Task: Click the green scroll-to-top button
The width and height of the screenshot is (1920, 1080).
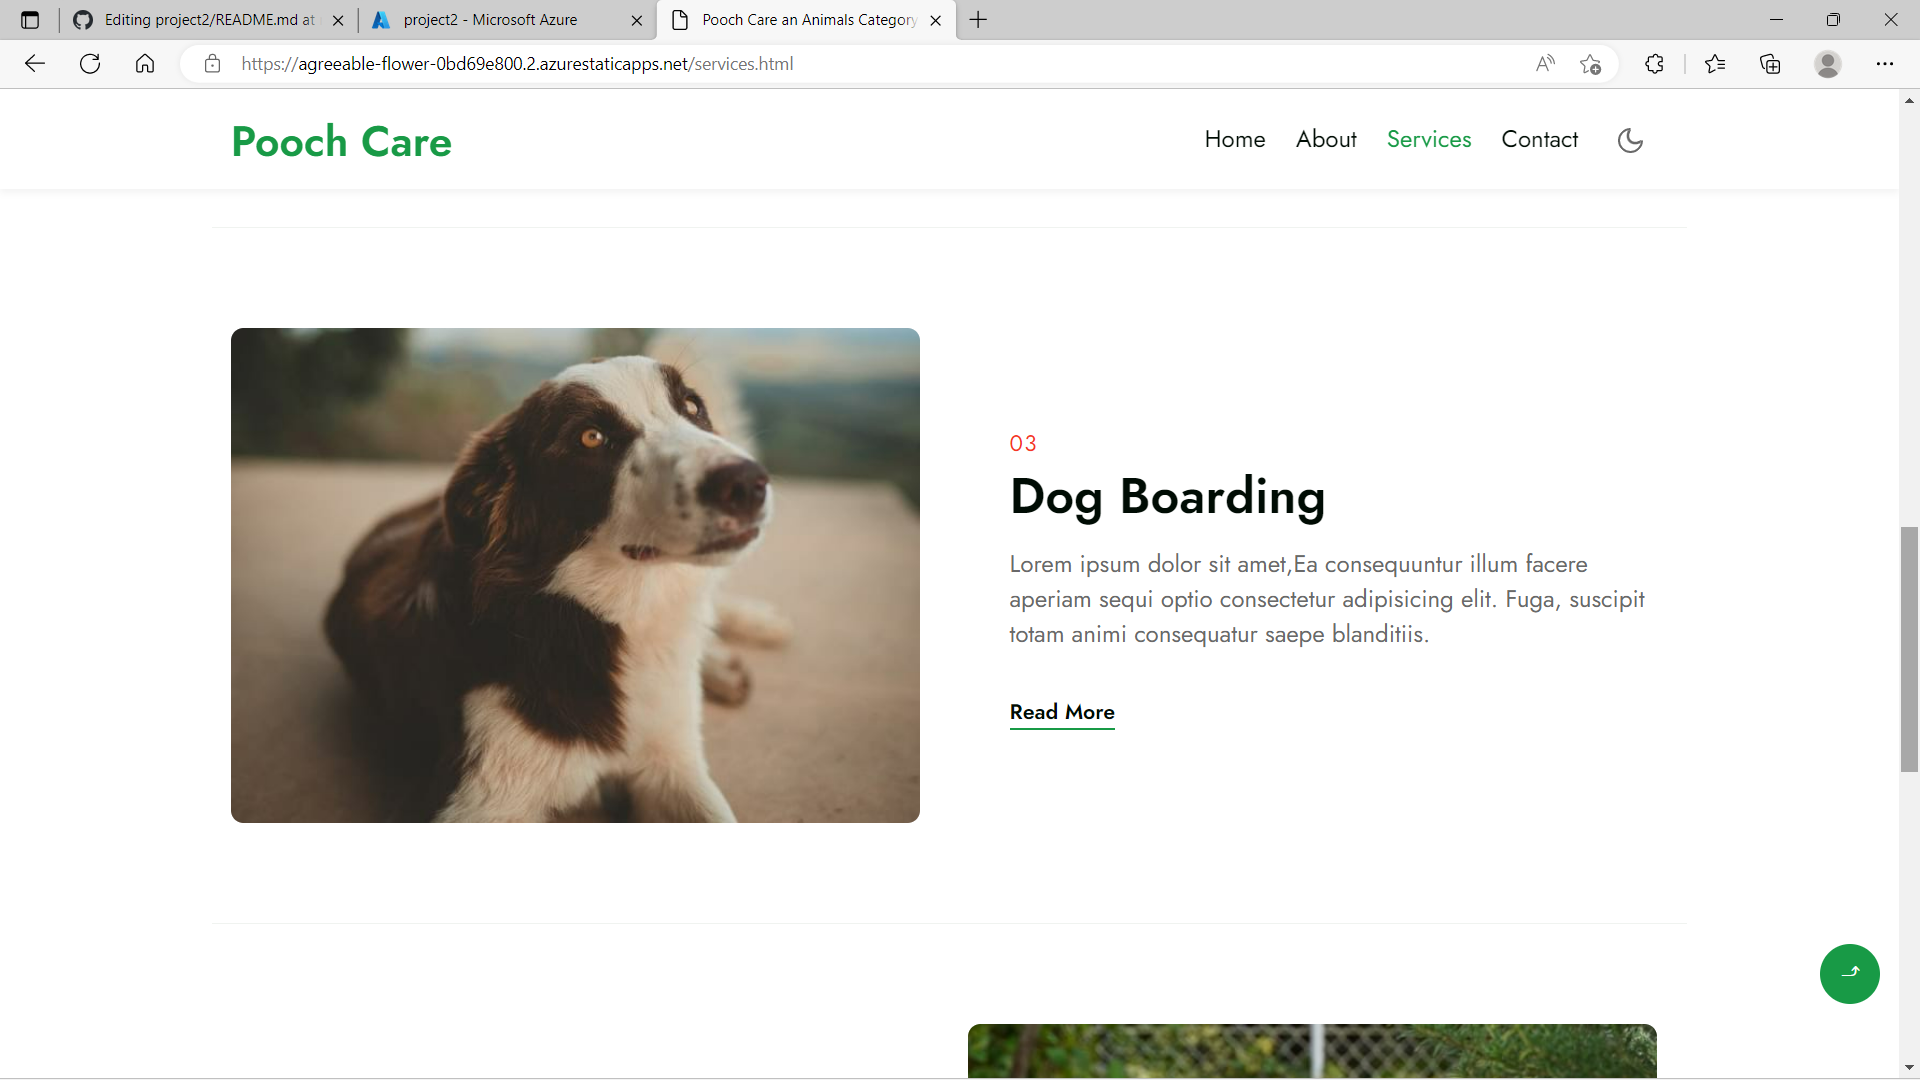Action: tap(1849, 973)
